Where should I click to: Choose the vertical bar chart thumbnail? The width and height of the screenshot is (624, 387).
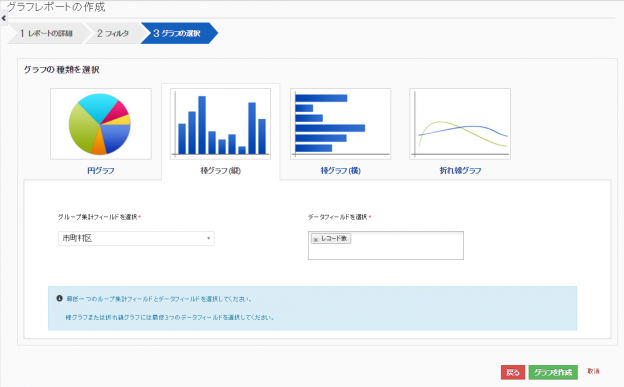(x=220, y=124)
